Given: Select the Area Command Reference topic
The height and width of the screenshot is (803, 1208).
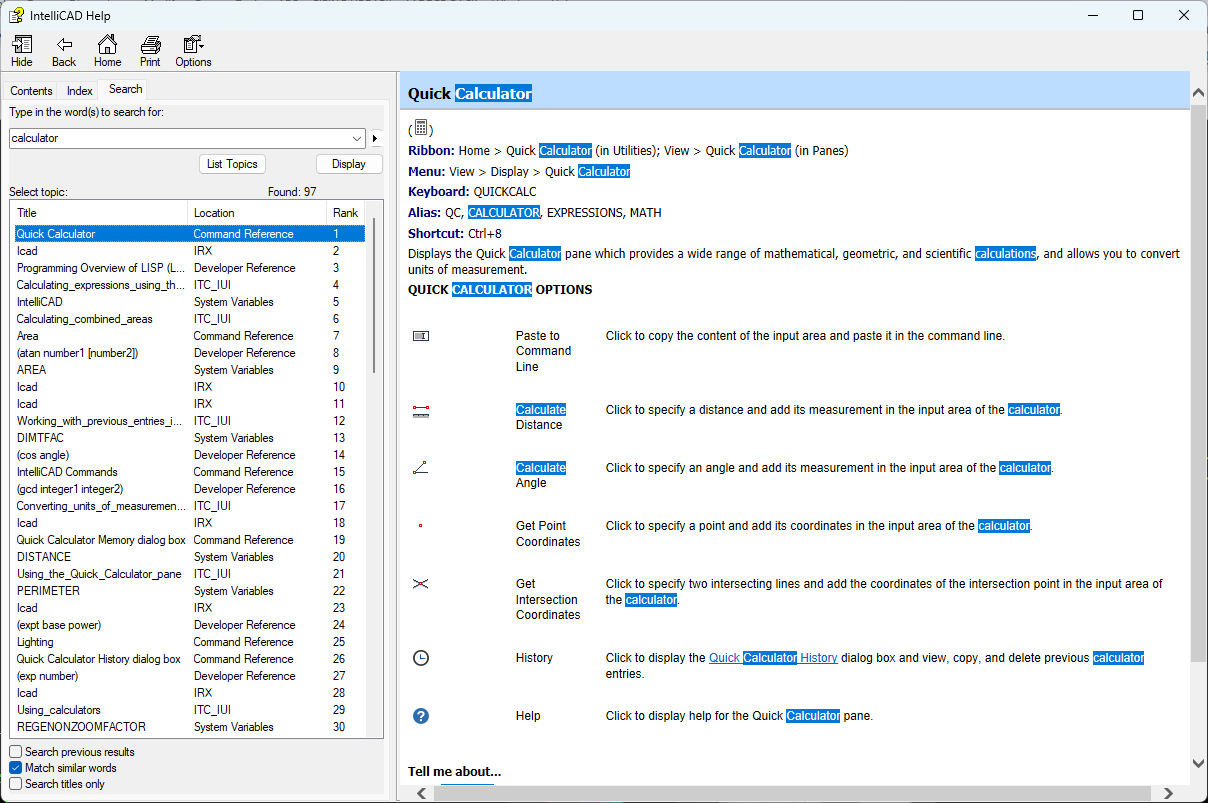Looking at the screenshot, I should pos(189,336).
